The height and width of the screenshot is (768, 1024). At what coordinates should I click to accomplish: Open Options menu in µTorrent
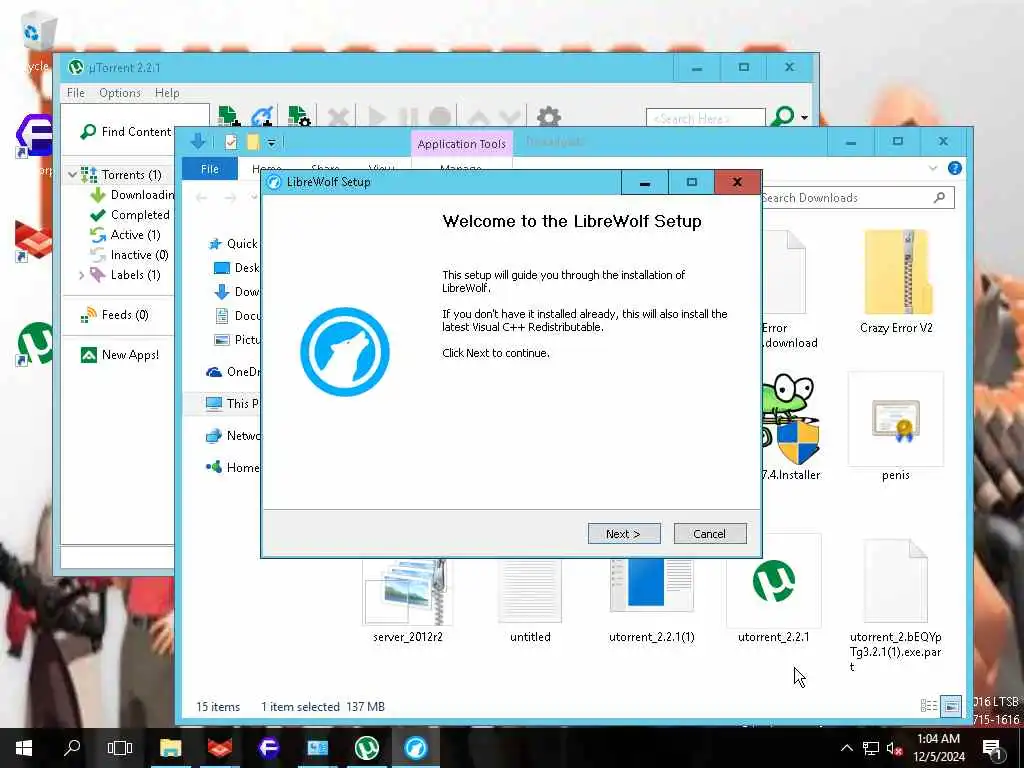pos(120,93)
